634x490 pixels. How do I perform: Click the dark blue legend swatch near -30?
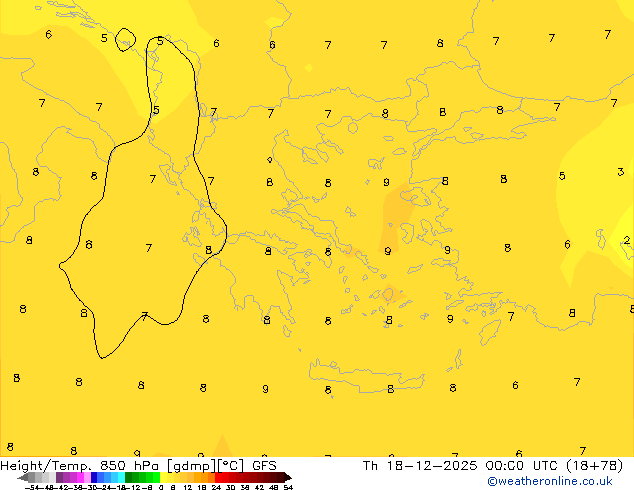(x=94, y=477)
